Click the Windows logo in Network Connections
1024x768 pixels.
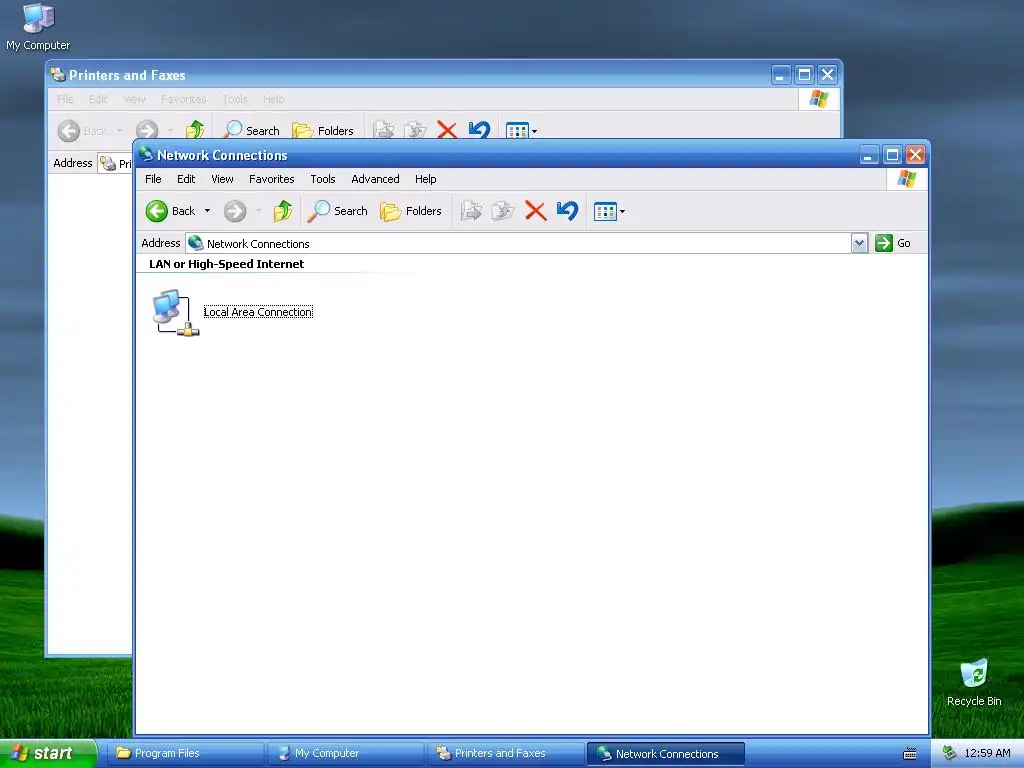906,178
